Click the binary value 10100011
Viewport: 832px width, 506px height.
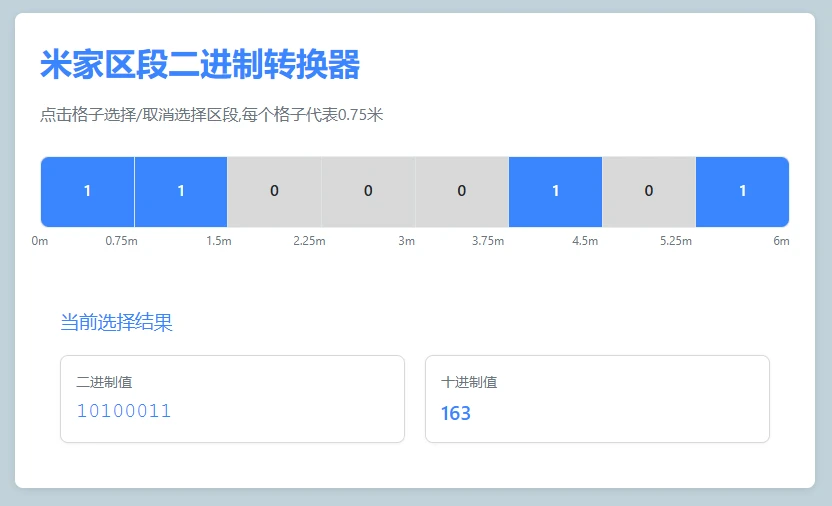pos(124,411)
